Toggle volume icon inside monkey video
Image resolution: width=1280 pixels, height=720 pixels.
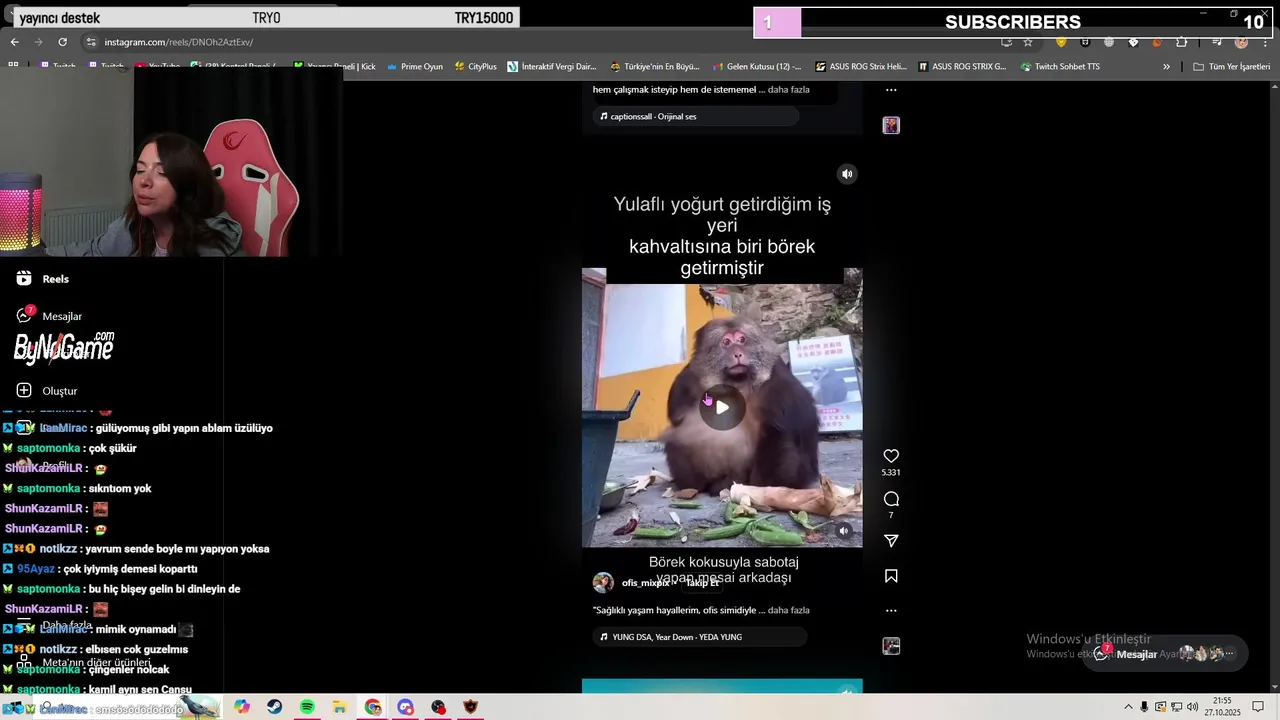click(x=843, y=531)
